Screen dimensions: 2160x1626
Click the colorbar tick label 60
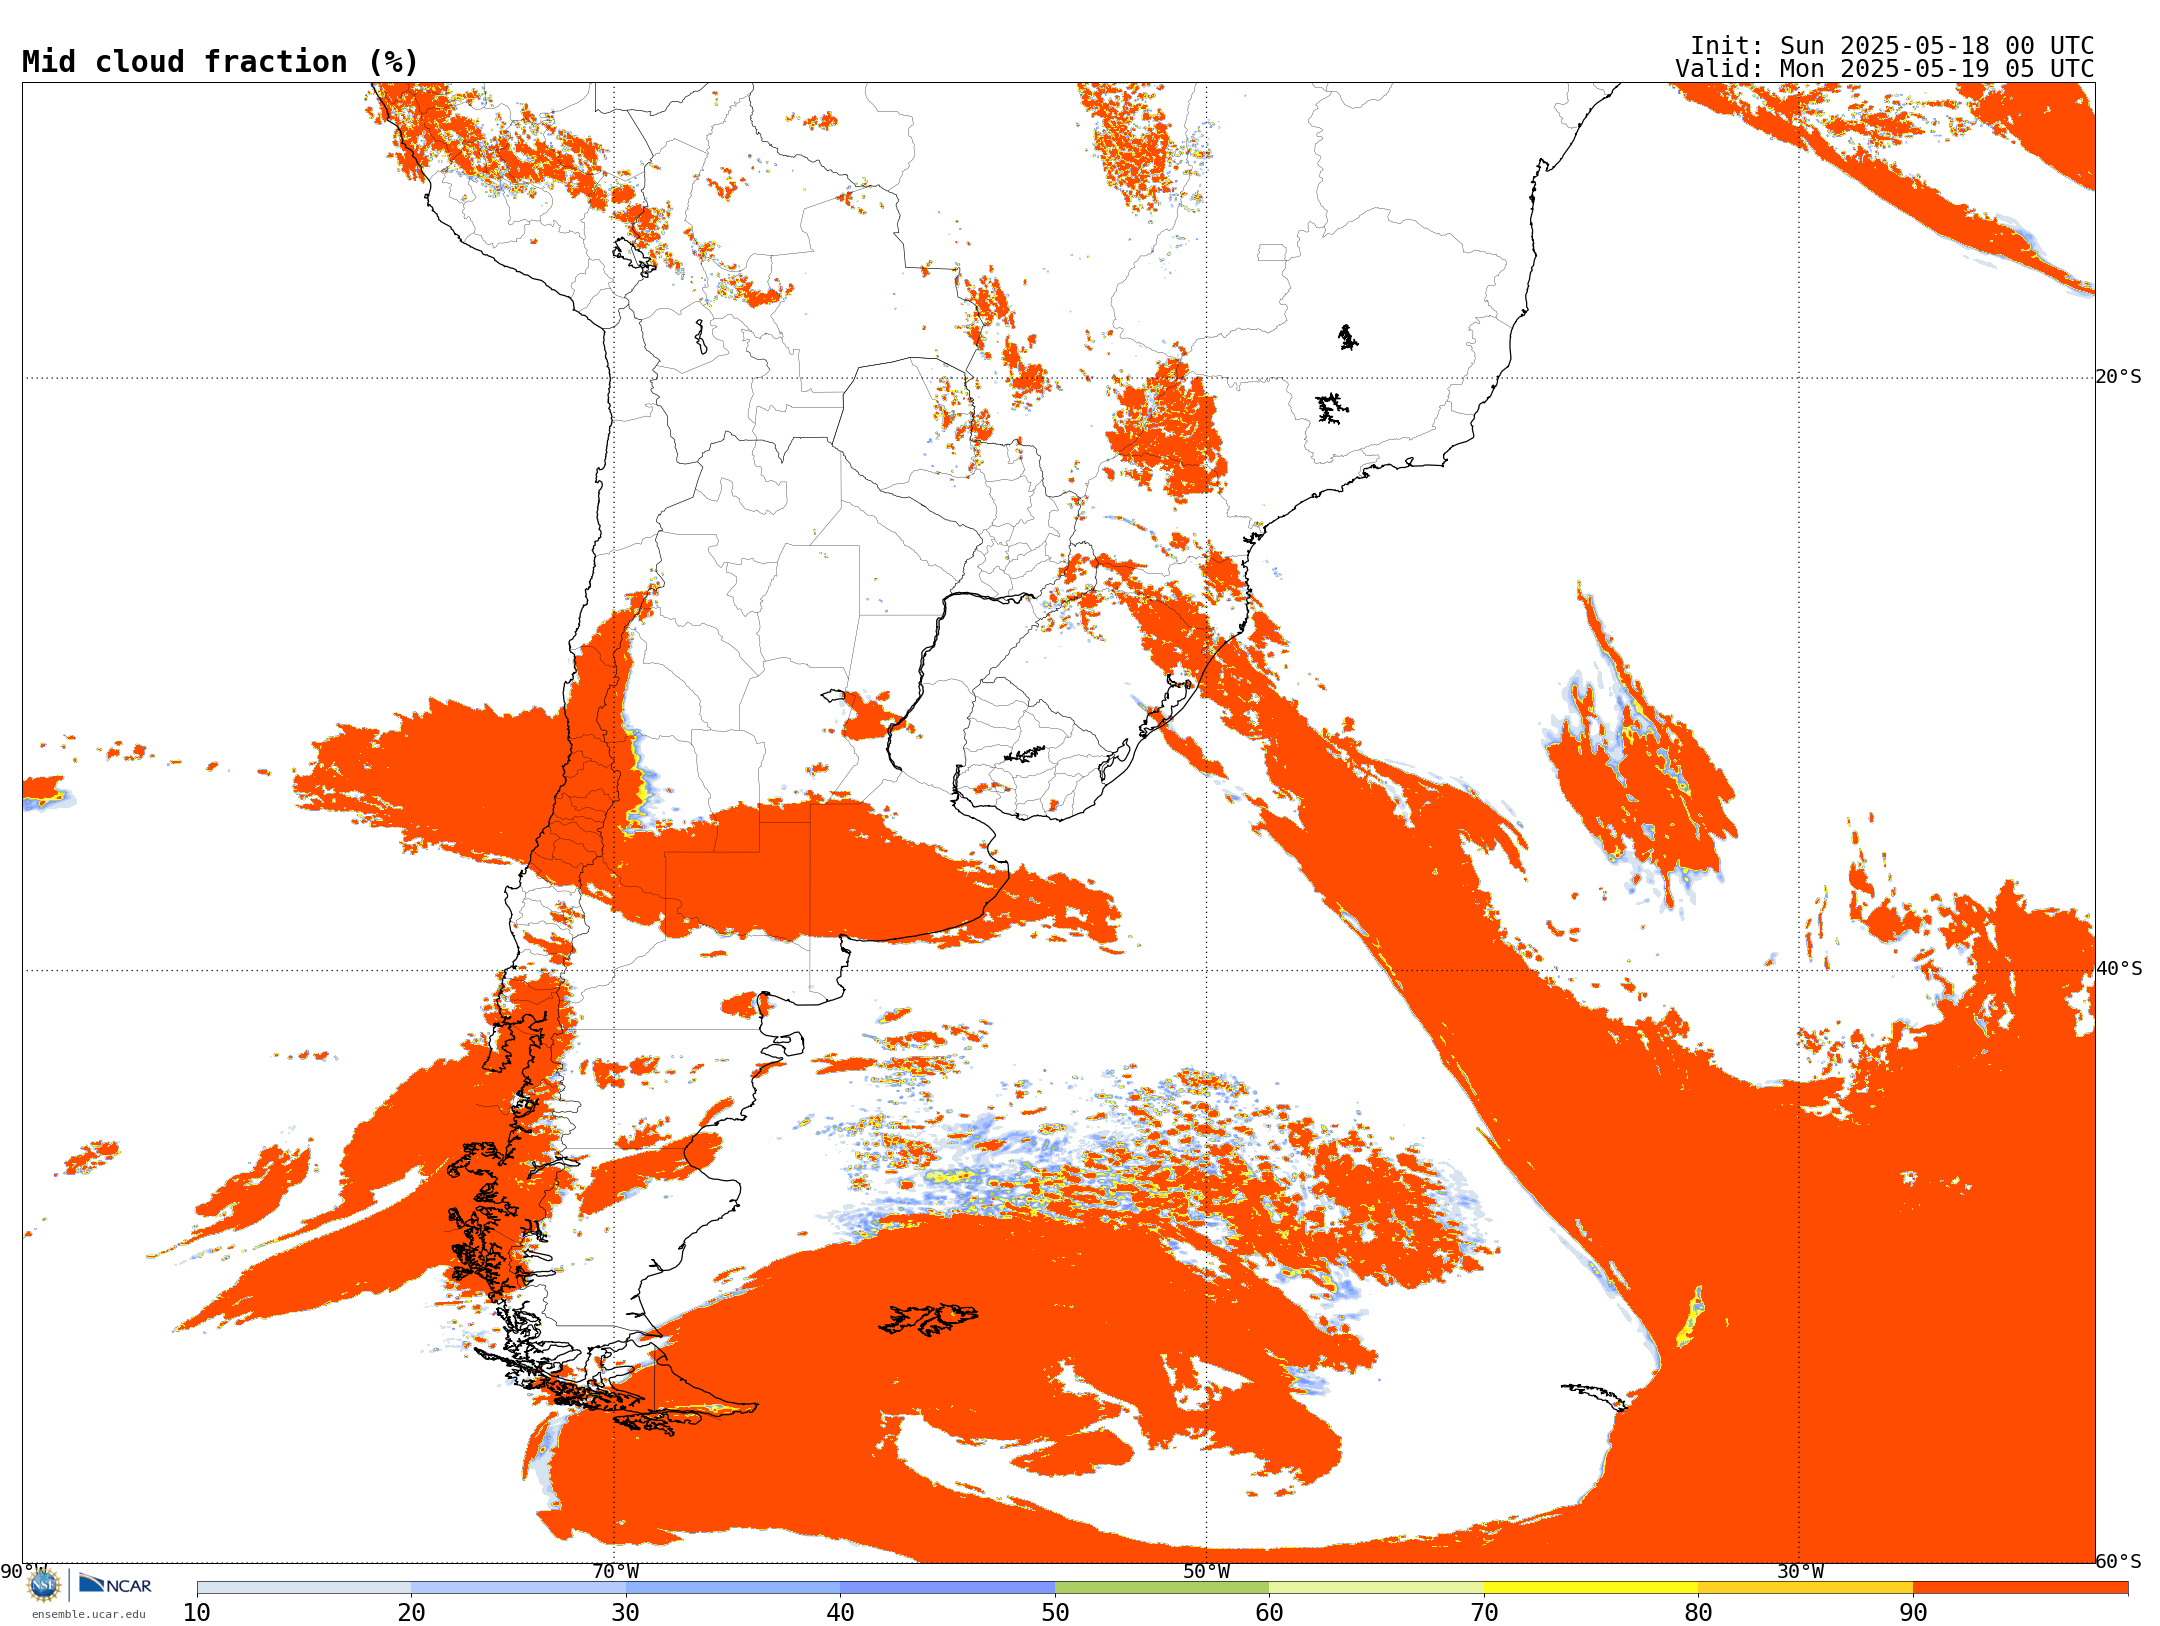[x=1269, y=1613]
